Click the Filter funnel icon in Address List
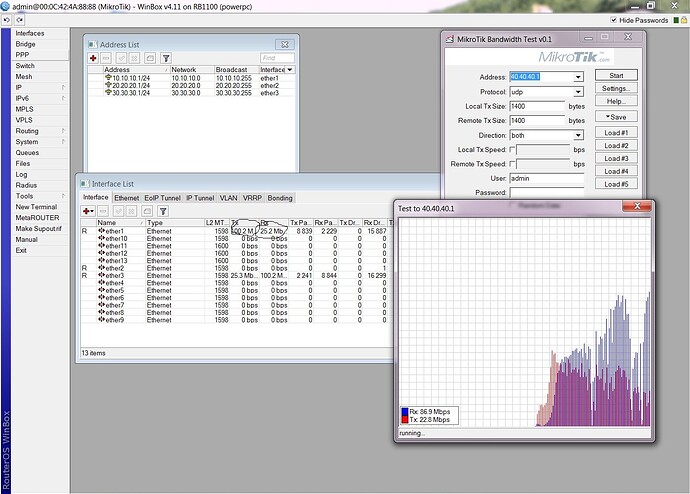The image size is (690, 494). point(165,59)
